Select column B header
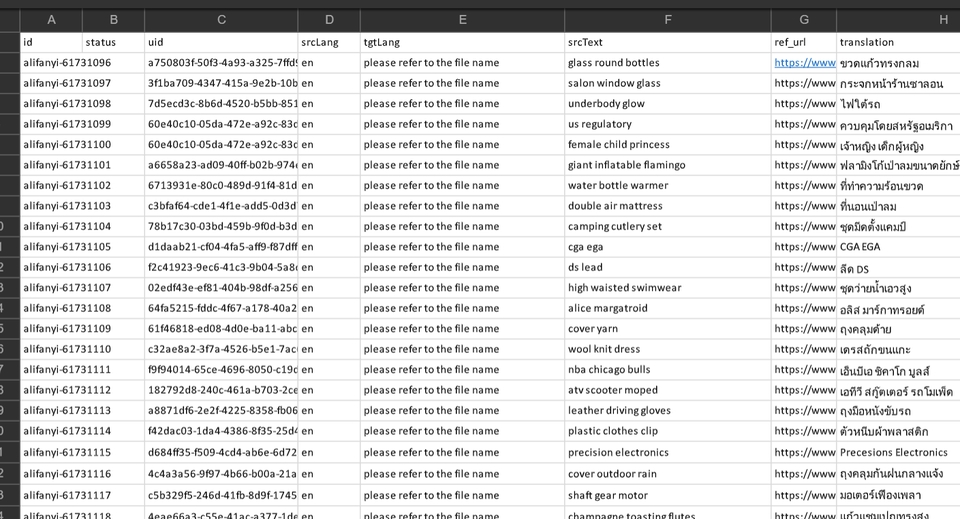Image resolution: width=960 pixels, height=519 pixels. (x=113, y=20)
